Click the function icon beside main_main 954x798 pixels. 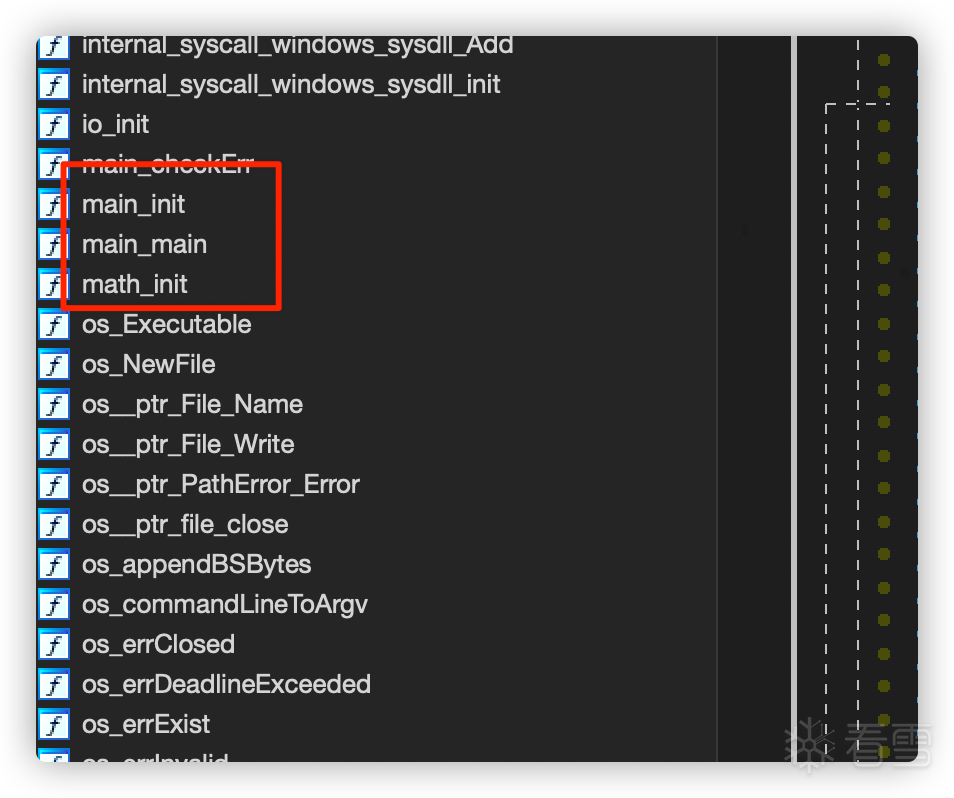(53, 245)
